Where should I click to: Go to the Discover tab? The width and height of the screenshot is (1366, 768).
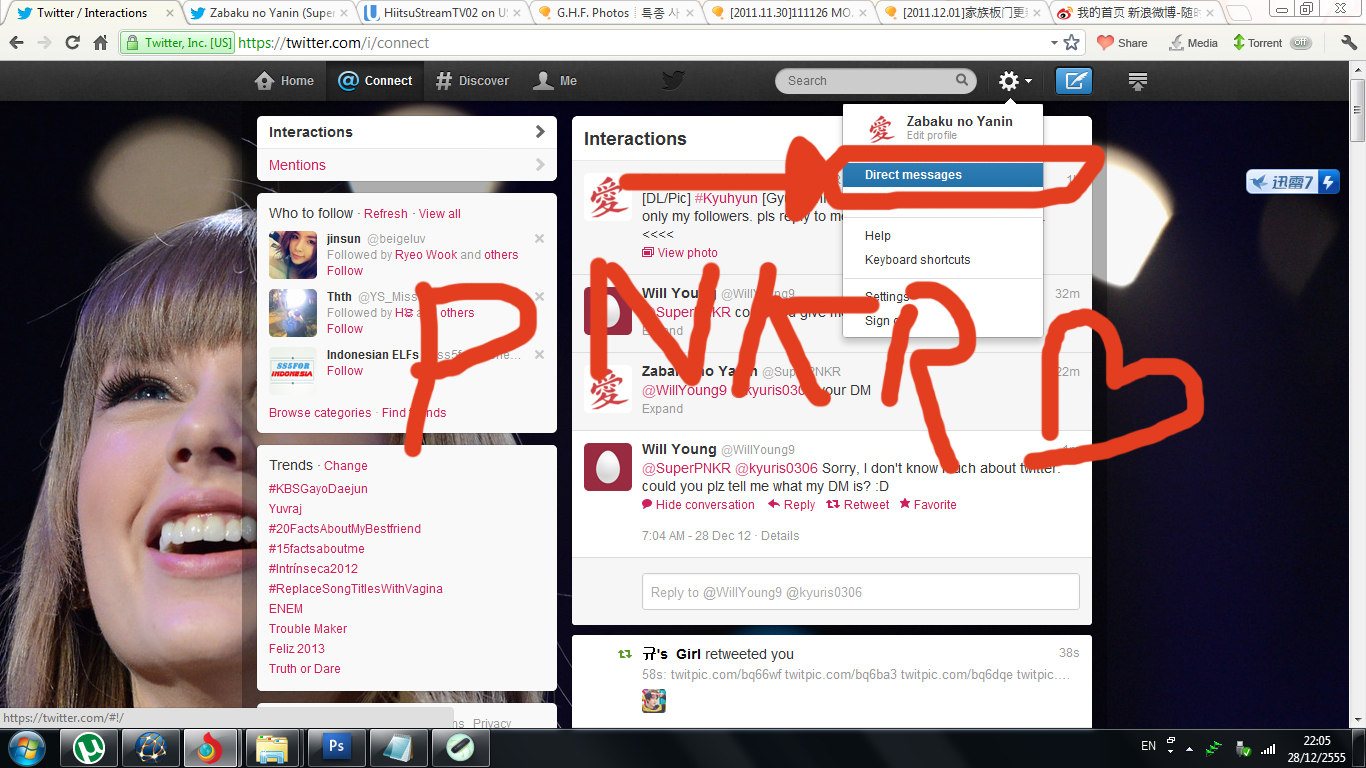coord(472,81)
